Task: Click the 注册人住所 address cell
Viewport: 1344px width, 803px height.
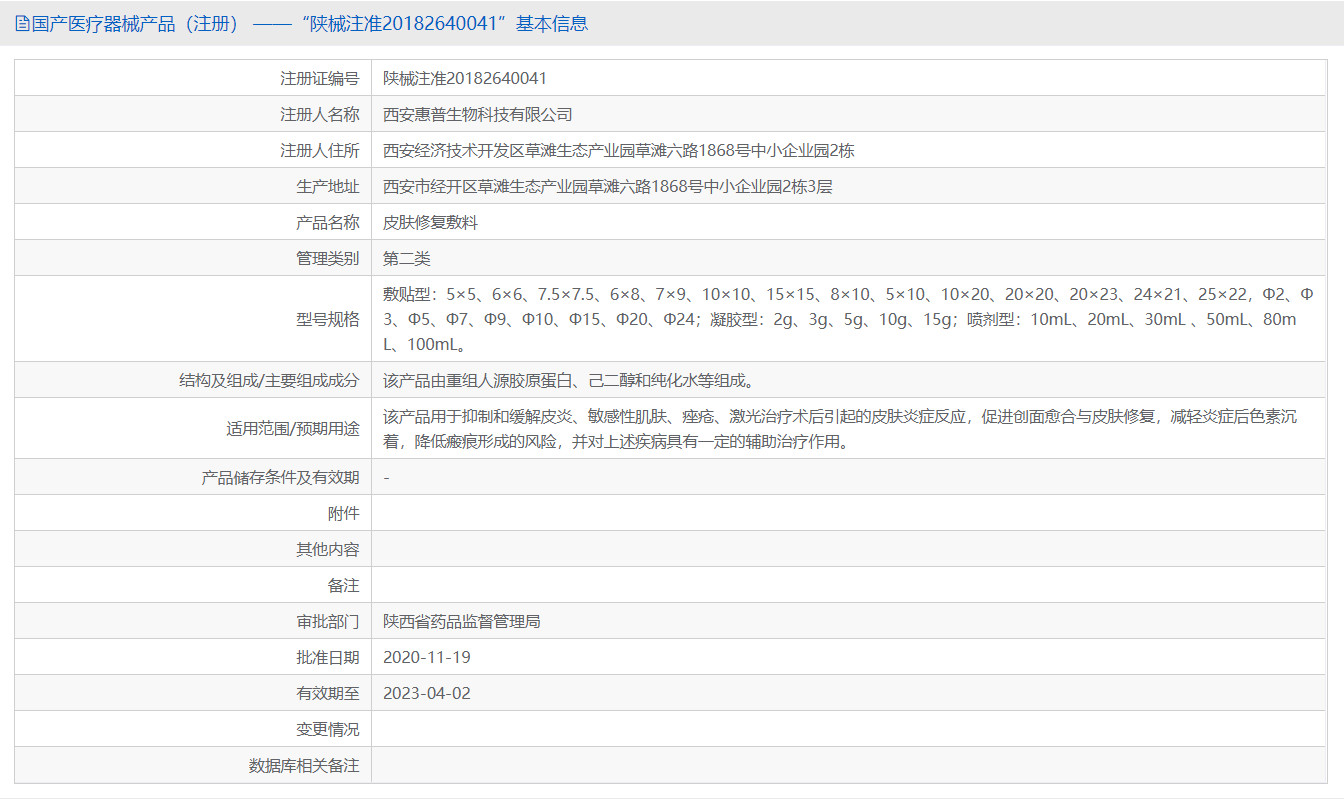Action: point(600,149)
